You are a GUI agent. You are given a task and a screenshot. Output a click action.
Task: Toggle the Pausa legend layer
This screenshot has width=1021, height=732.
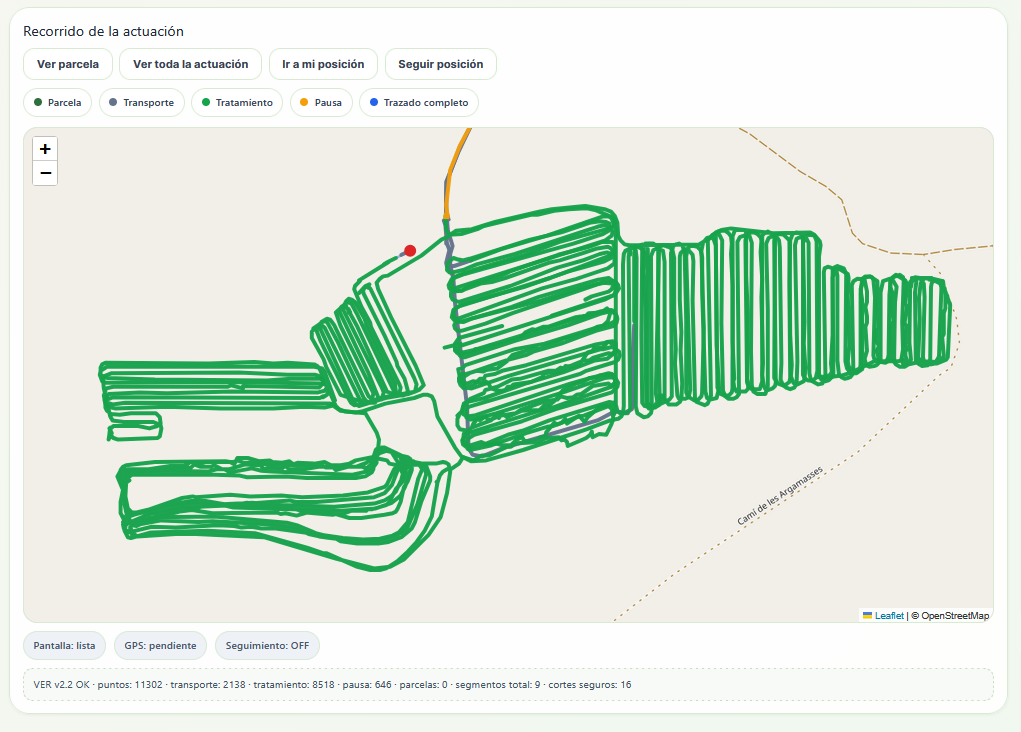pos(321,102)
